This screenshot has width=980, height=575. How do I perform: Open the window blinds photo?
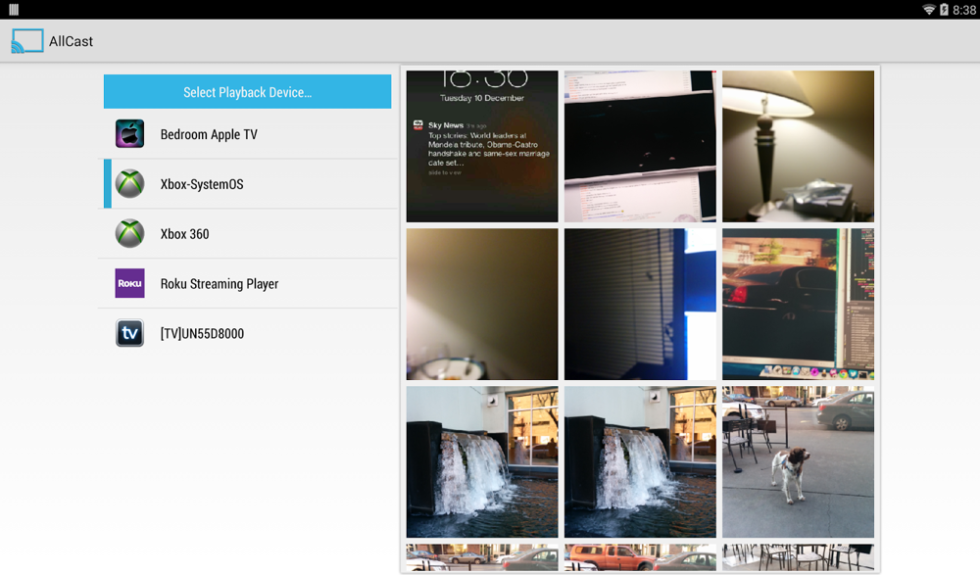[x=640, y=304]
